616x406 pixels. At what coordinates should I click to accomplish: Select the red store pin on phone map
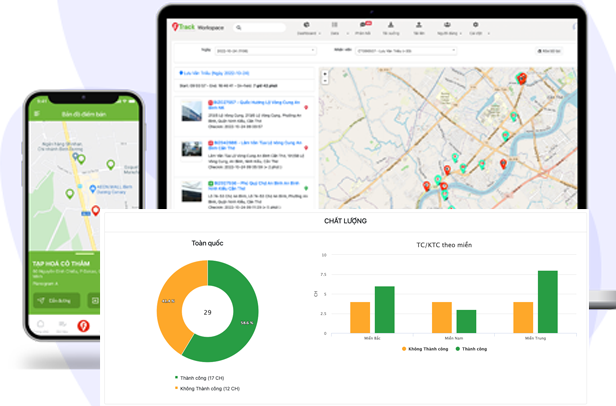click(96, 211)
